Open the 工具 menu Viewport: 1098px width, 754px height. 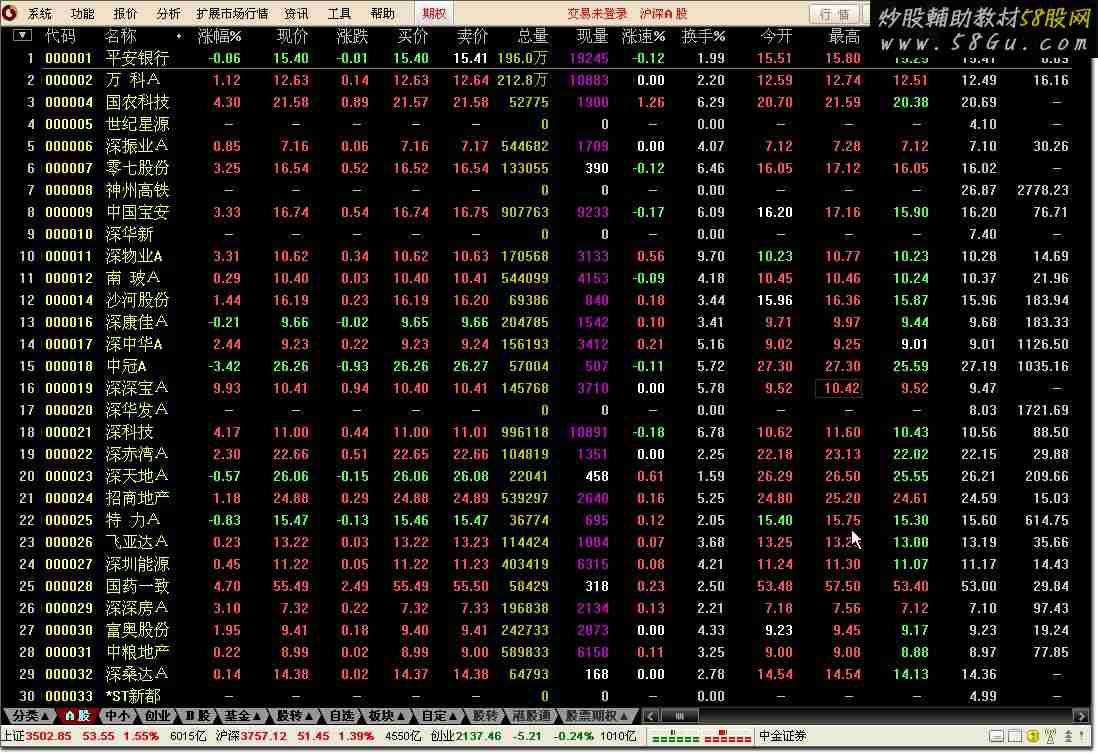(x=339, y=13)
